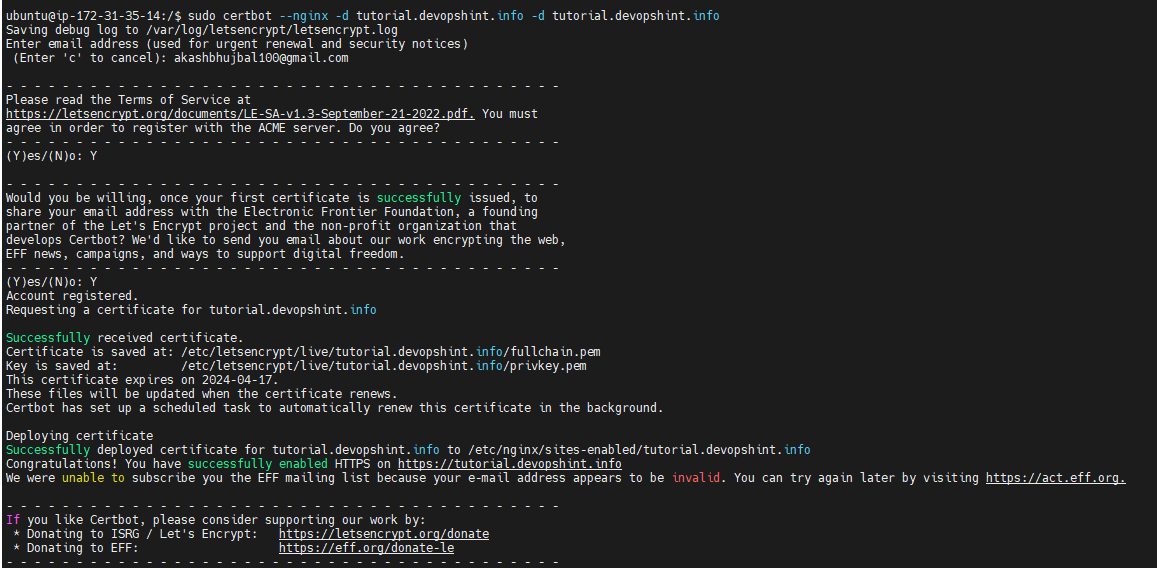Click the 'Account registered.' line
This screenshot has width=1157, height=568.
[72, 296]
